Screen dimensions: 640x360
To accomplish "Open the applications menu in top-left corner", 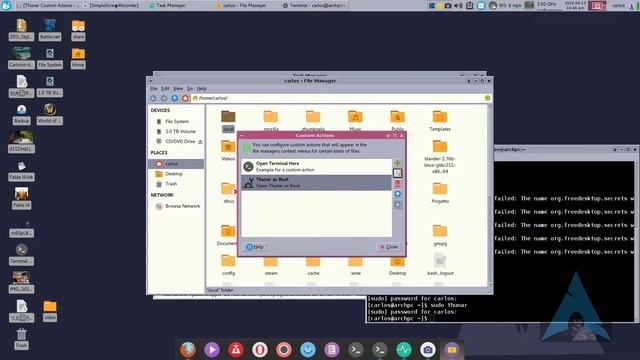I will (x=7, y=5).
